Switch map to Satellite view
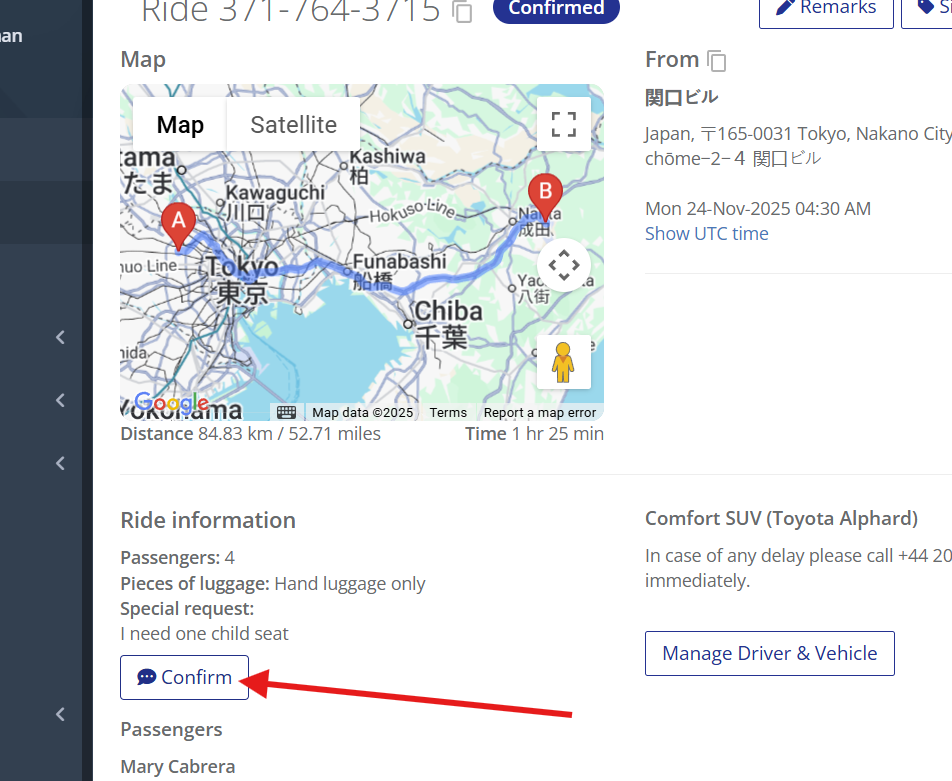 click(x=293, y=124)
